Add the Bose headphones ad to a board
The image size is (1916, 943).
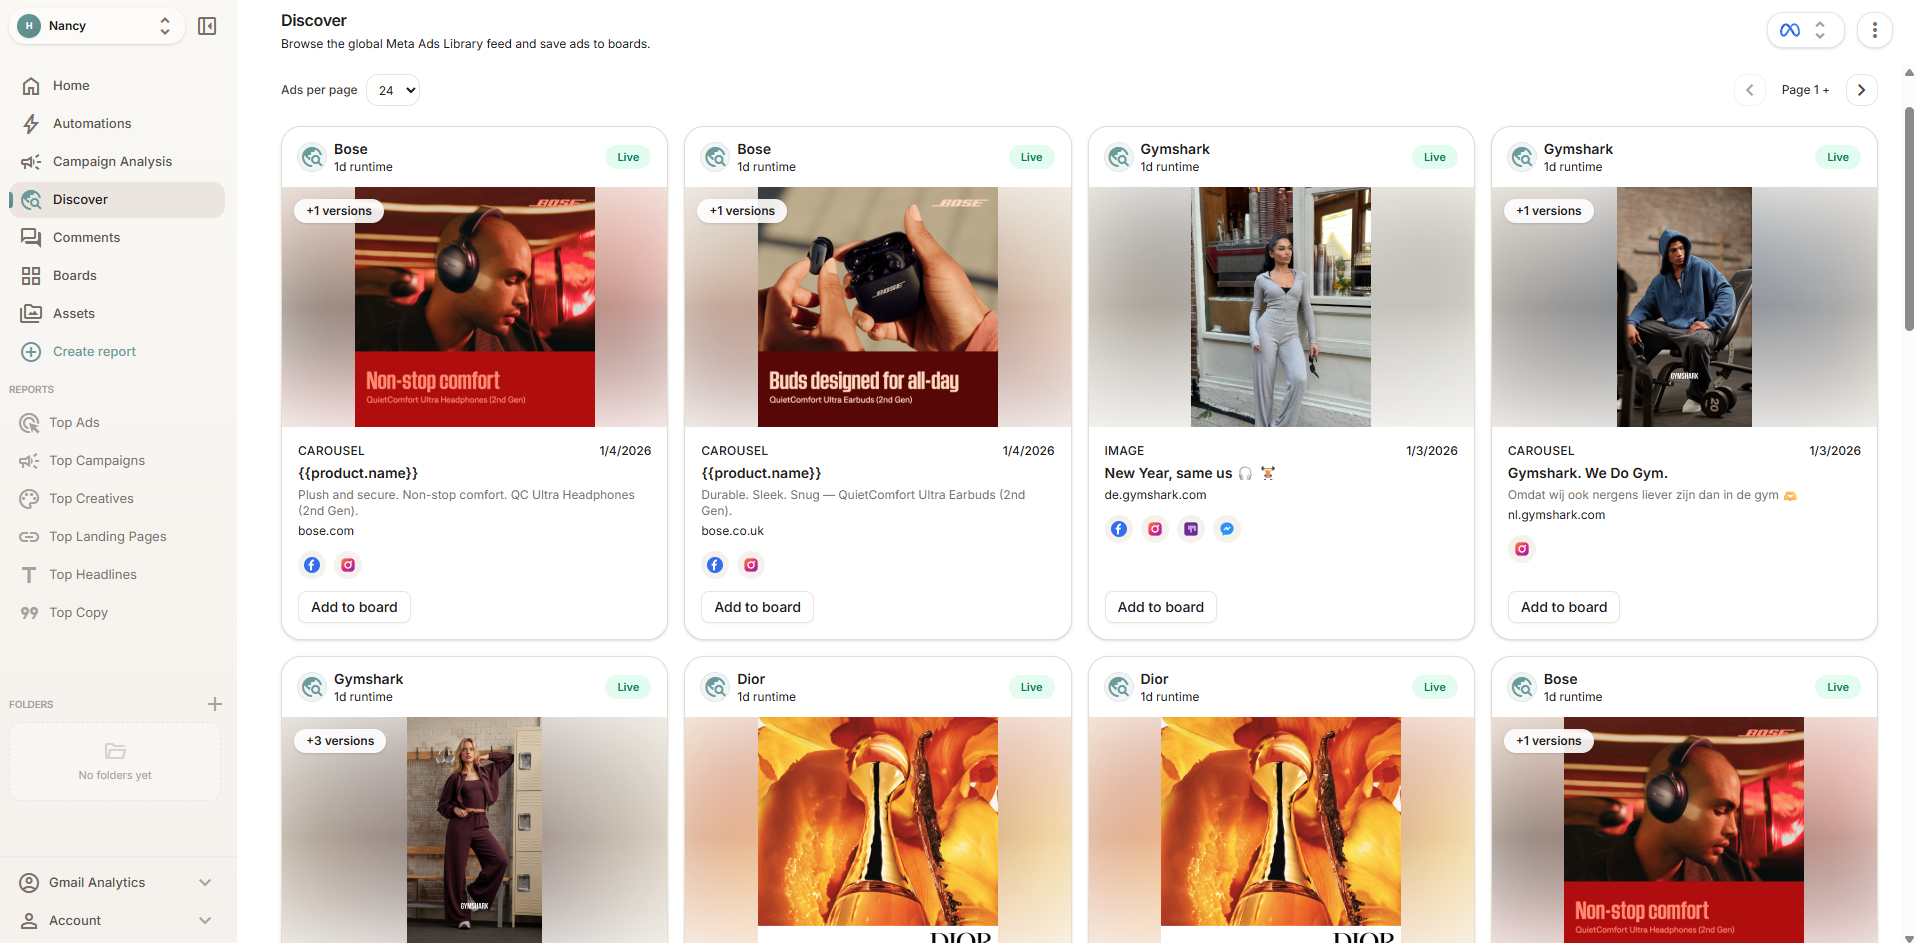(353, 607)
